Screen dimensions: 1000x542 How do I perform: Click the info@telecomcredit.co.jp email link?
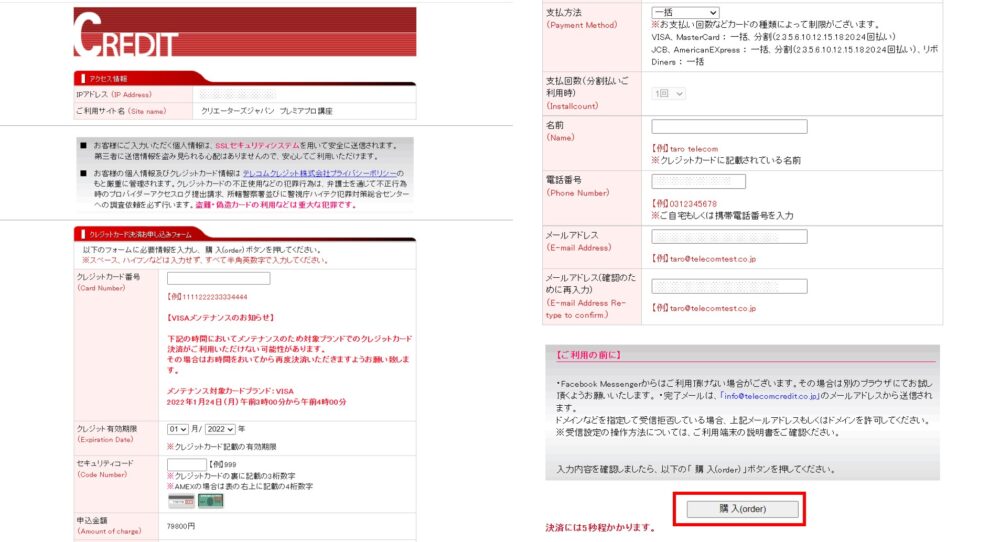click(770, 396)
